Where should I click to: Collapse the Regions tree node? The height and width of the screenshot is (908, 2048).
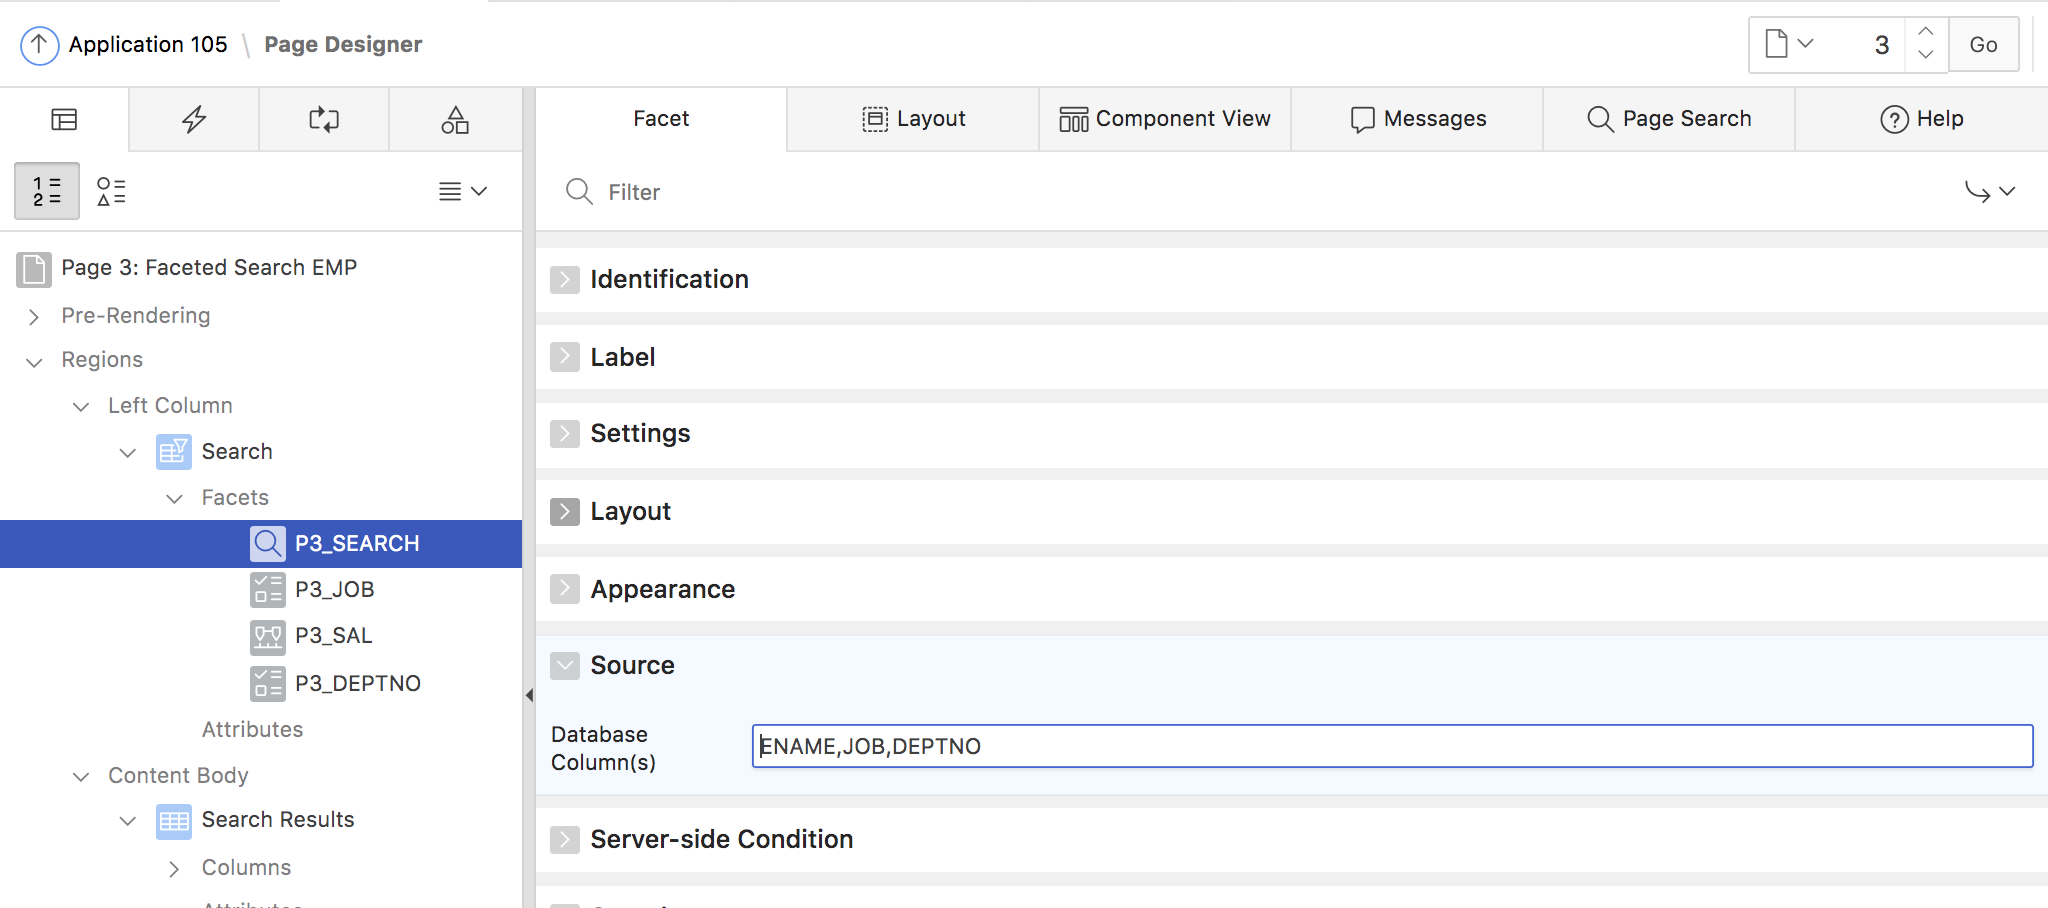click(x=33, y=361)
